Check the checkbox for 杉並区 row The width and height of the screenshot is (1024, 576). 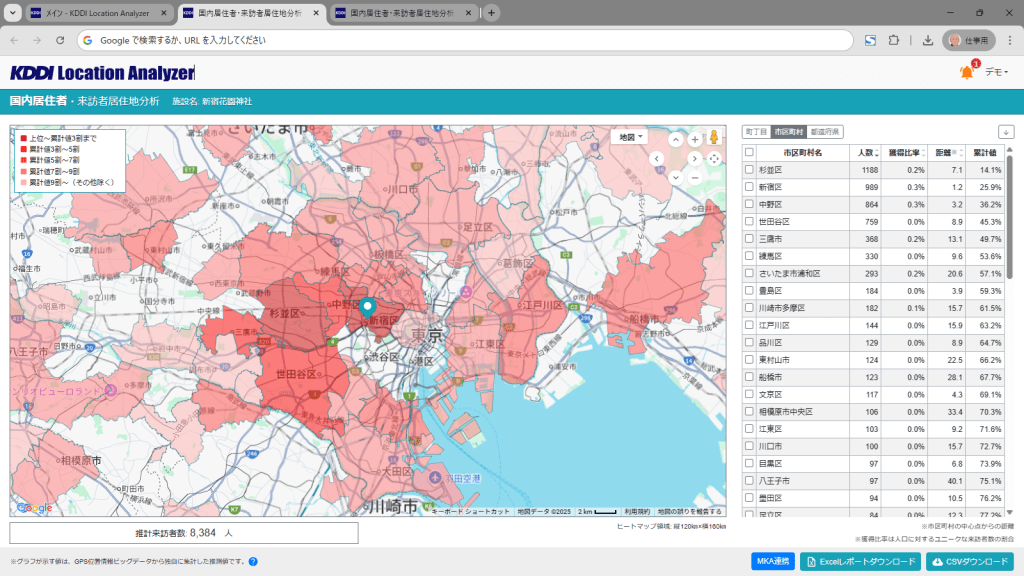[x=749, y=170]
